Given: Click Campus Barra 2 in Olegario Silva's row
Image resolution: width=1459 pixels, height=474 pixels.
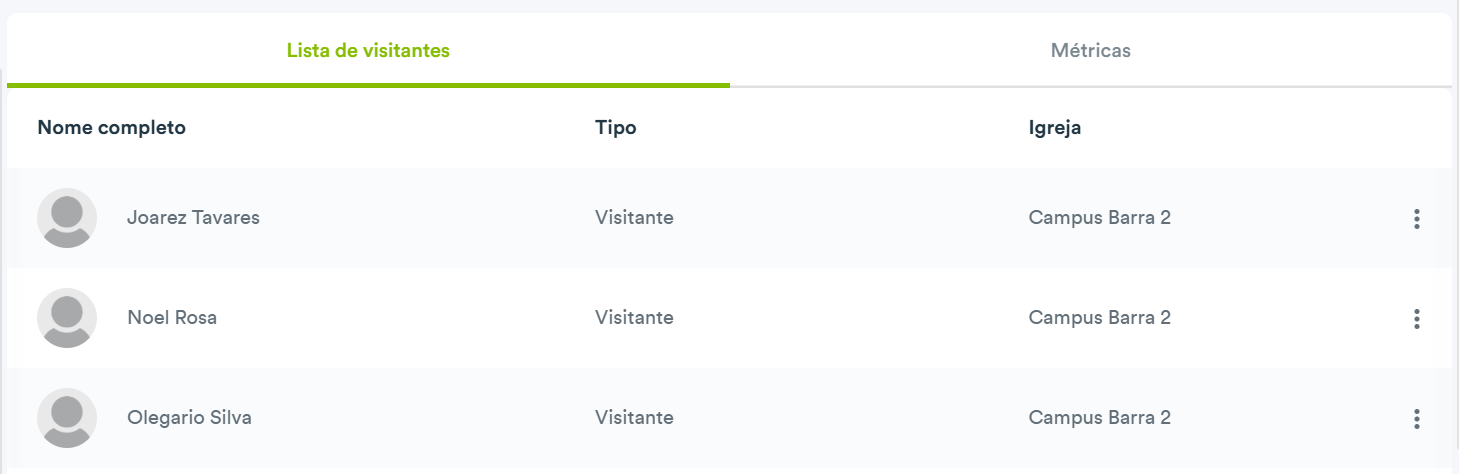Looking at the screenshot, I should click(1100, 417).
